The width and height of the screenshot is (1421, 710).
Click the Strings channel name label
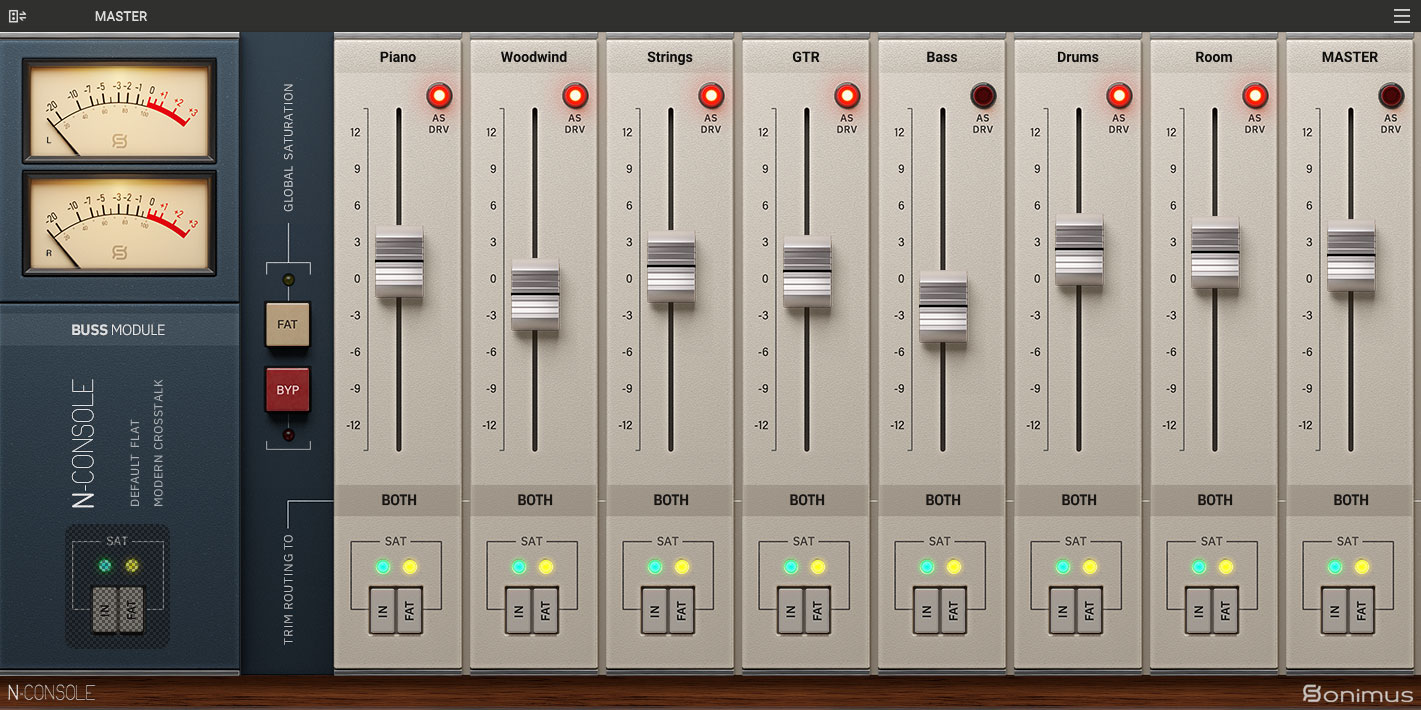(670, 57)
